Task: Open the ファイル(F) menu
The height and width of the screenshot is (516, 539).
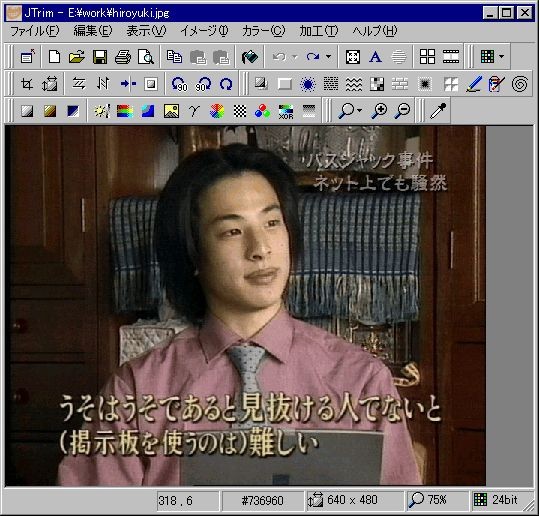Action: [34, 31]
